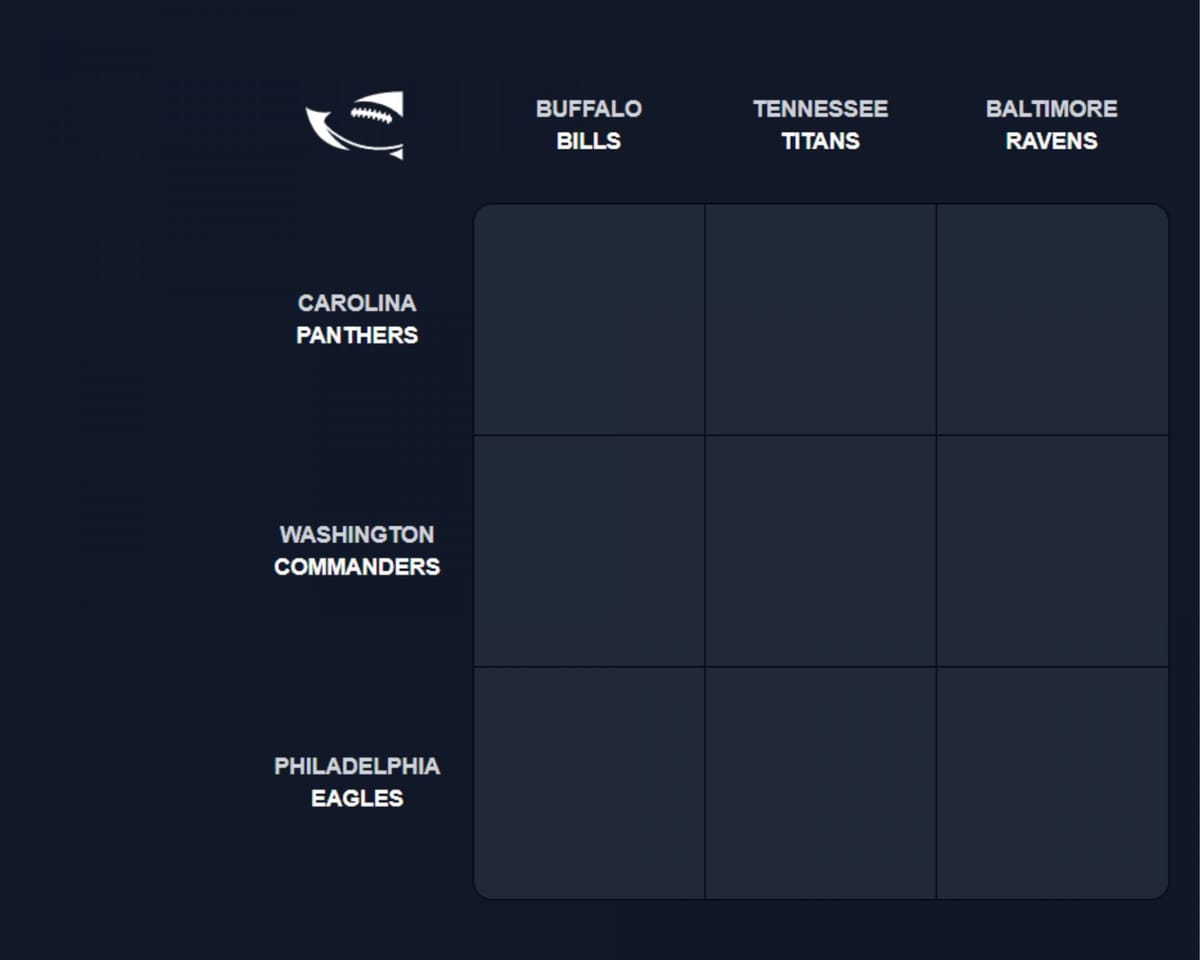Select the Philadelphia Eagles row label
Image resolution: width=1200 pixels, height=960 pixels.
[357, 783]
